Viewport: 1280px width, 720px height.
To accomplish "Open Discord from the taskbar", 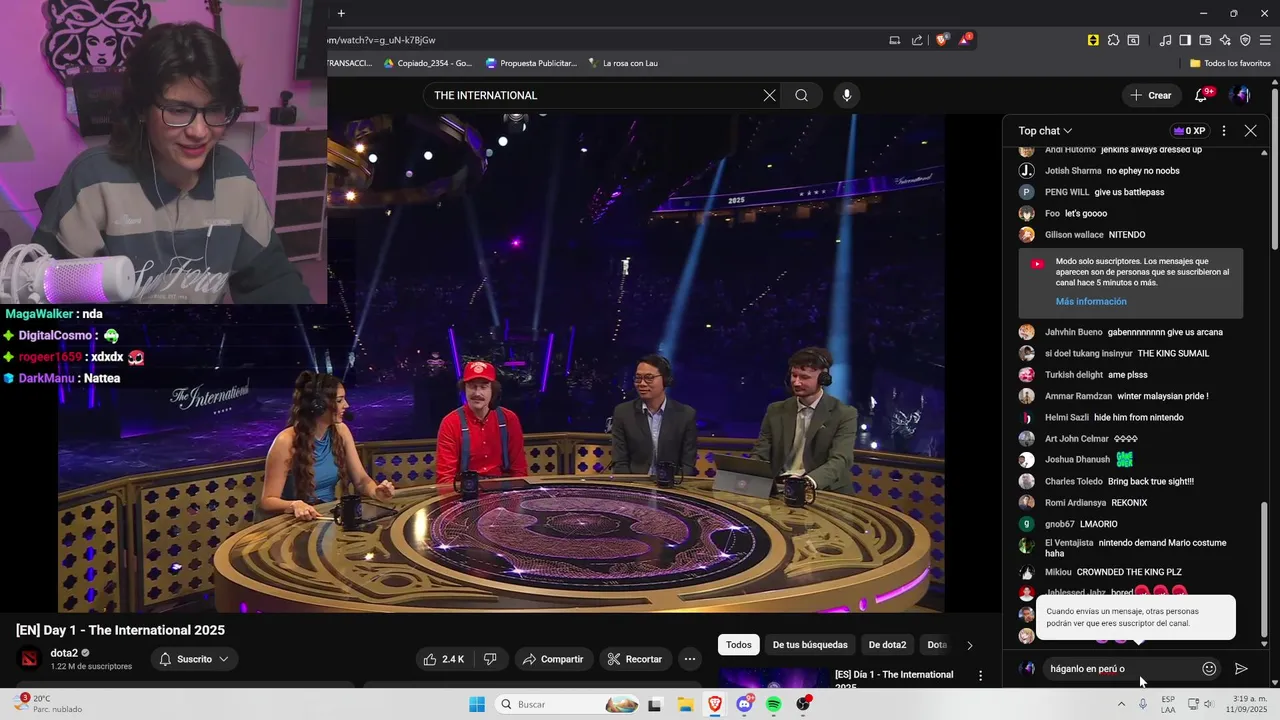I will click(744, 704).
